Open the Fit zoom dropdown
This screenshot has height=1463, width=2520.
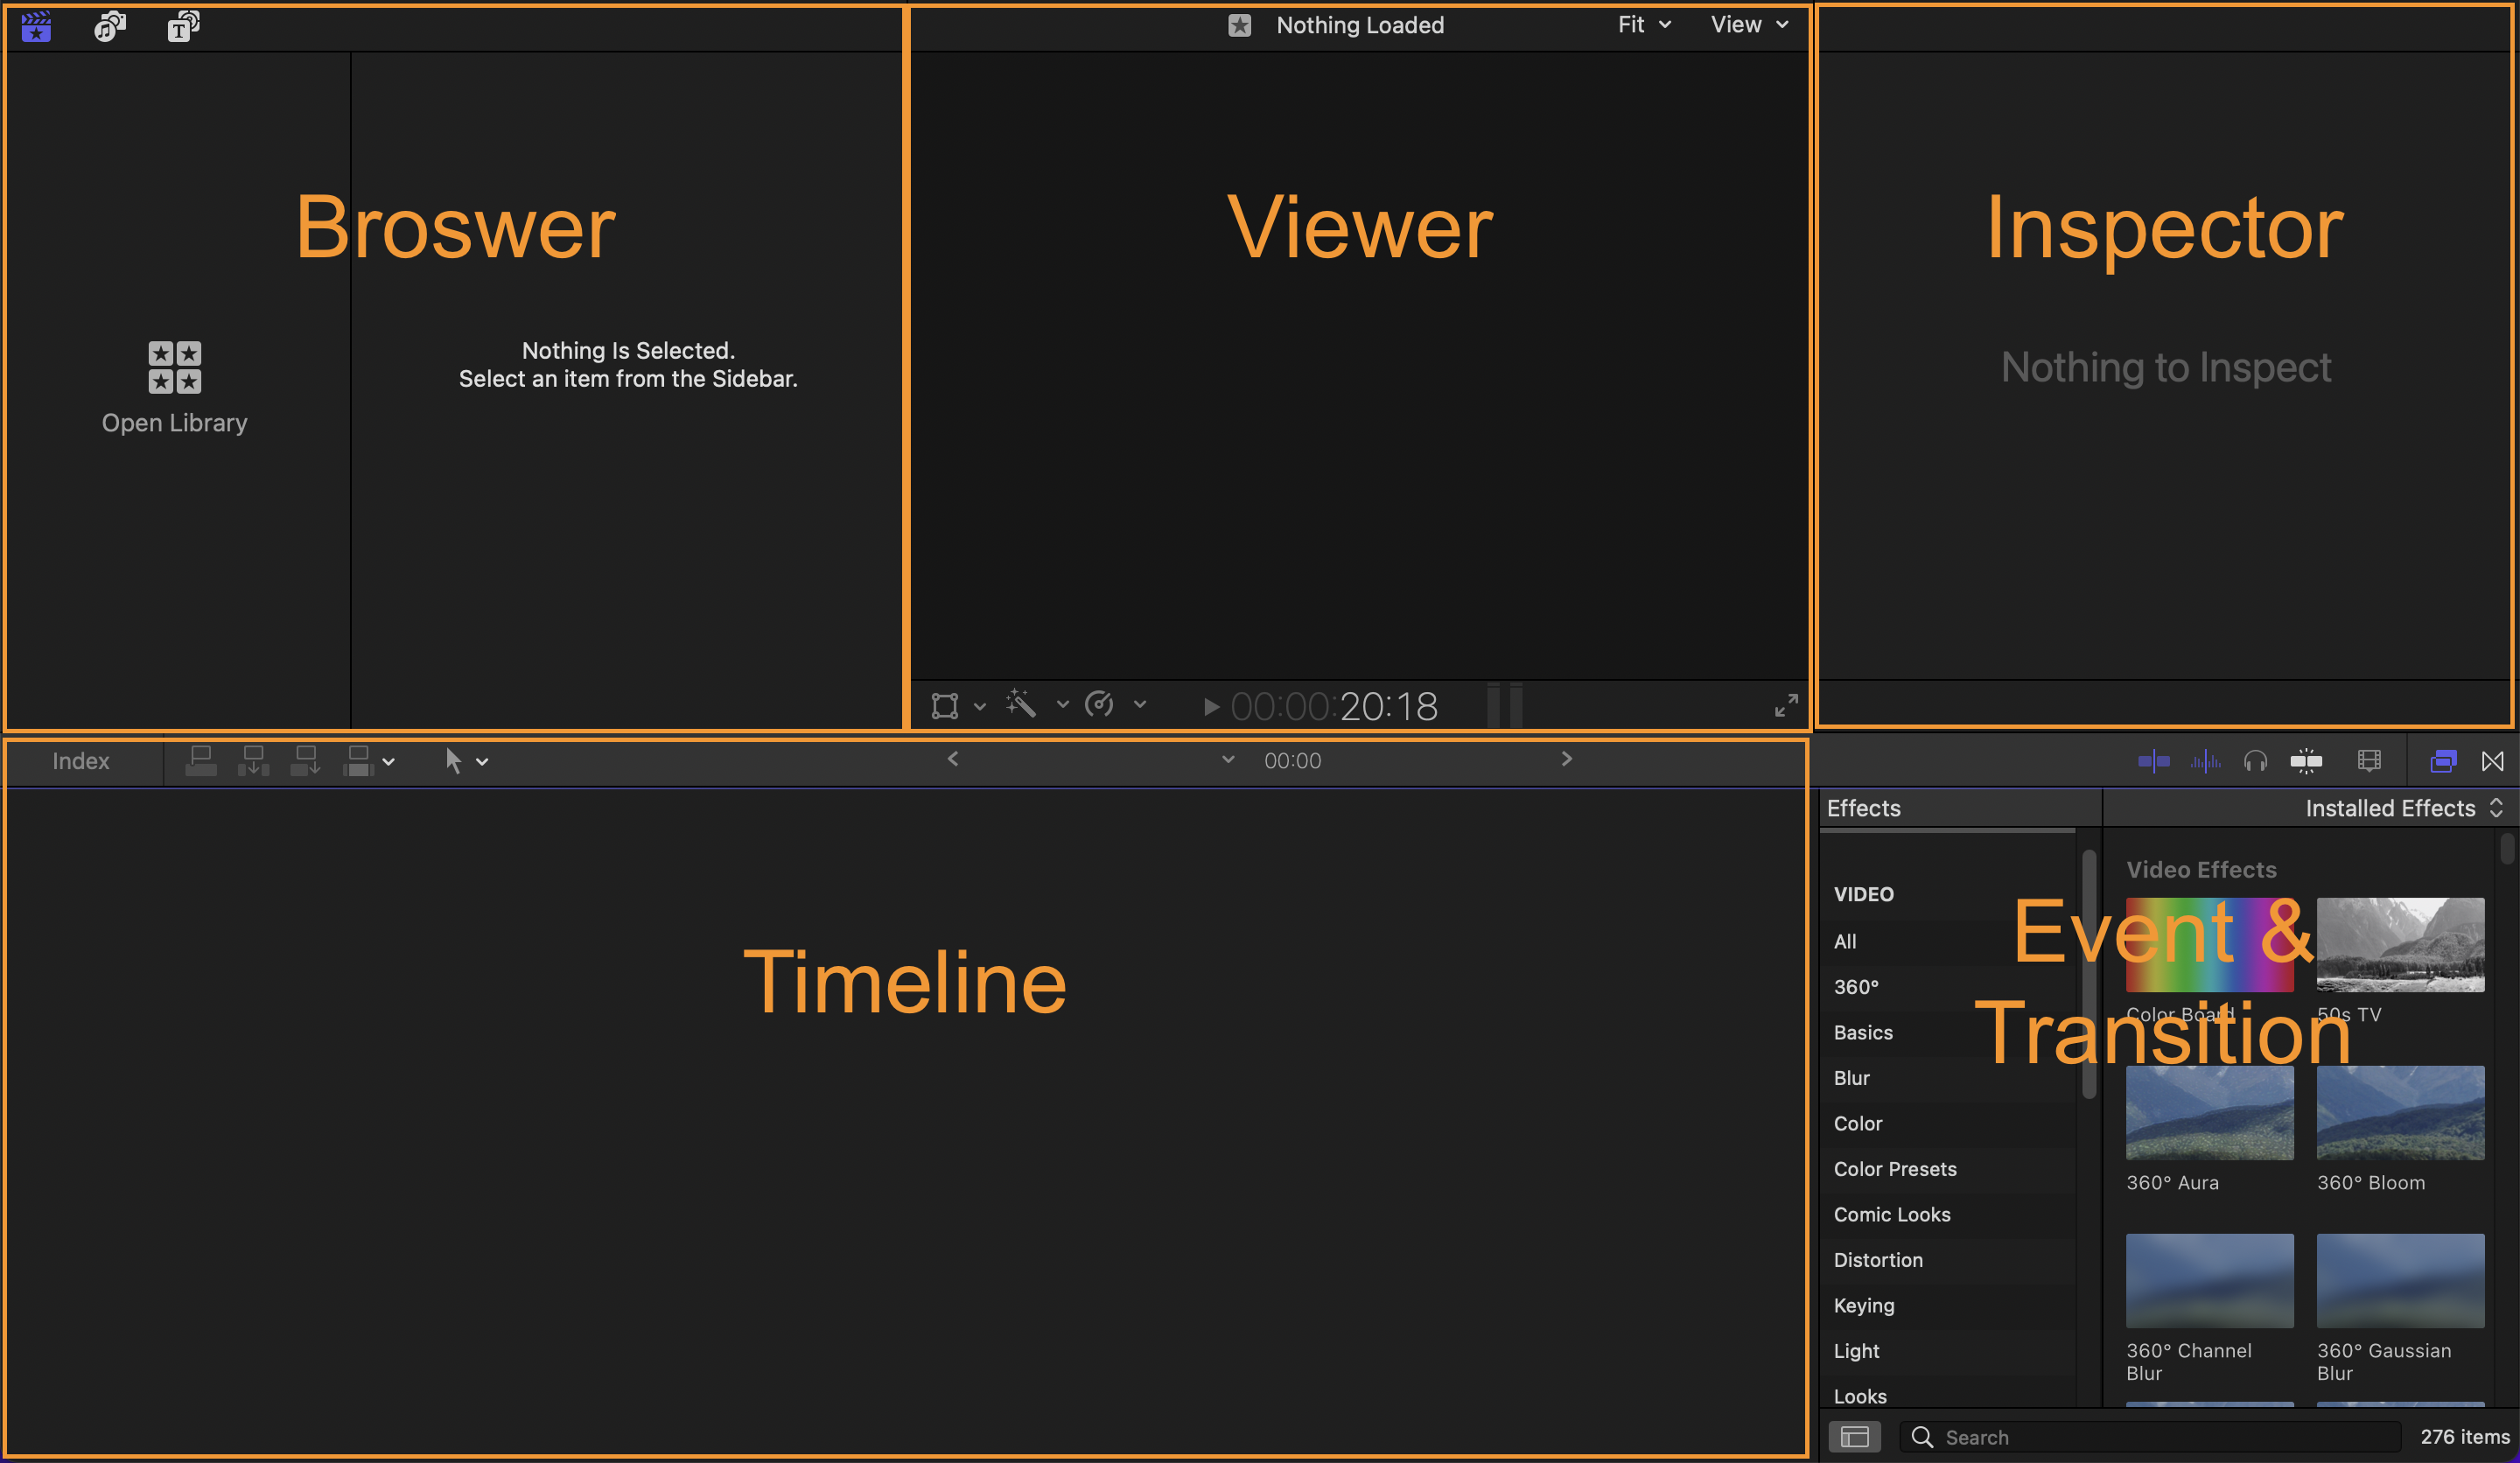click(x=1643, y=25)
